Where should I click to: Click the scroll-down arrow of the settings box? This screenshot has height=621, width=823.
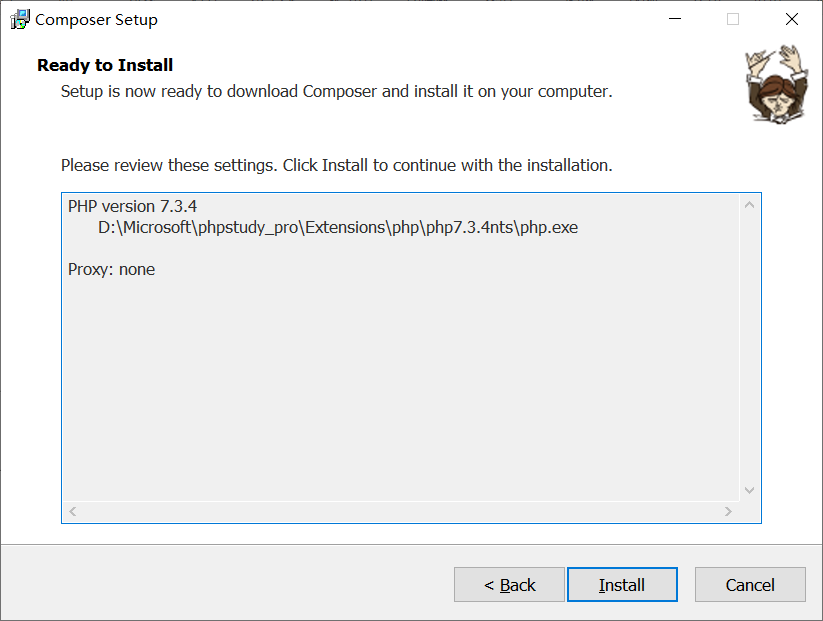tap(749, 490)
